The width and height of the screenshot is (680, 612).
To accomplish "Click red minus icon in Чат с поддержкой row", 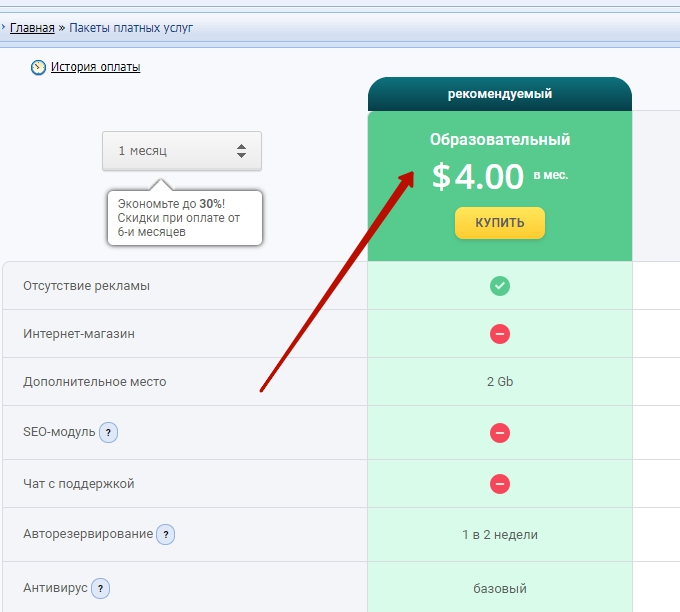I will click(x=500, y=484).
